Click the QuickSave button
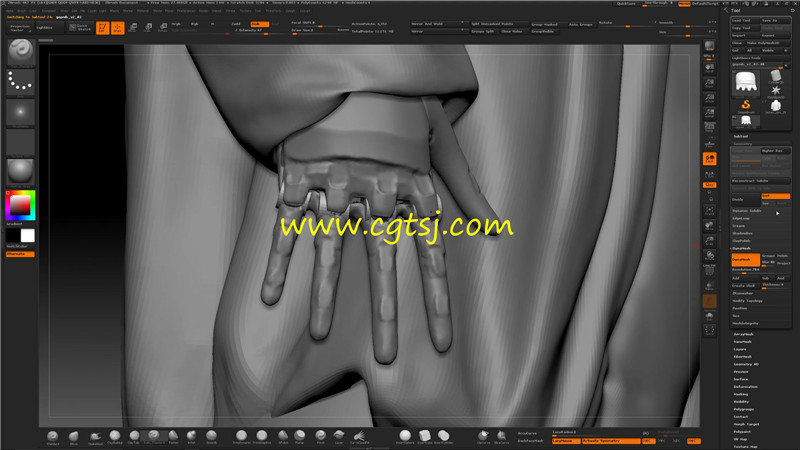 [626, 4]
